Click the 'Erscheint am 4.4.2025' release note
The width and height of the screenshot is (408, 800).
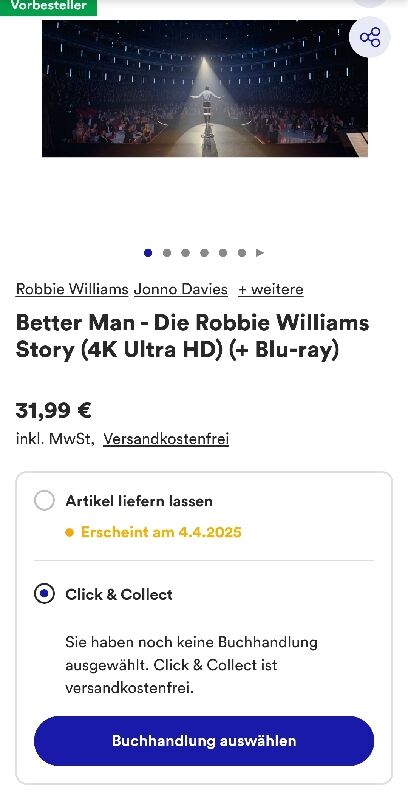click(x=161, y=532)
